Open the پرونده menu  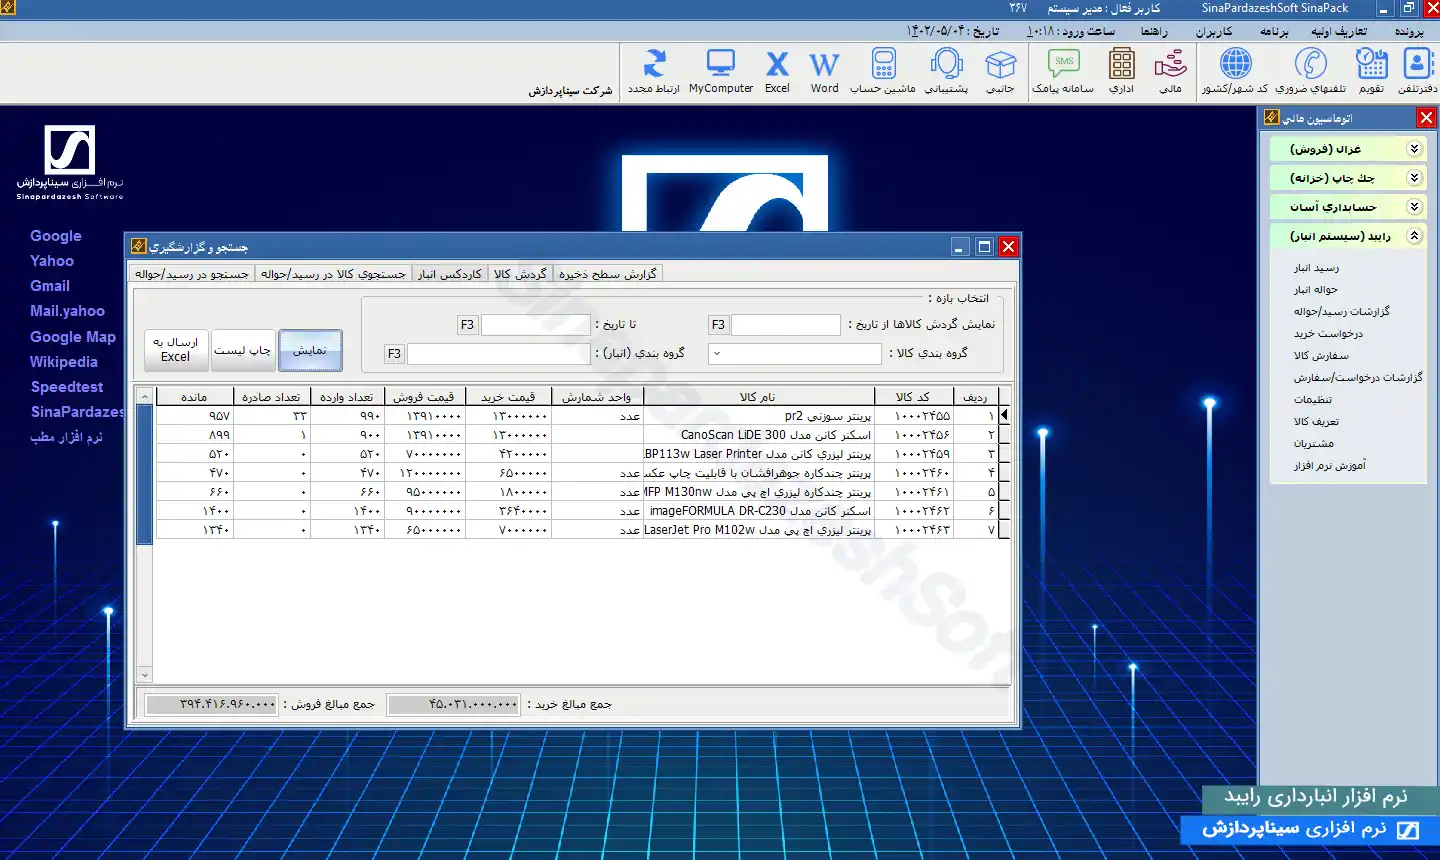click(x=1409, y=32)
